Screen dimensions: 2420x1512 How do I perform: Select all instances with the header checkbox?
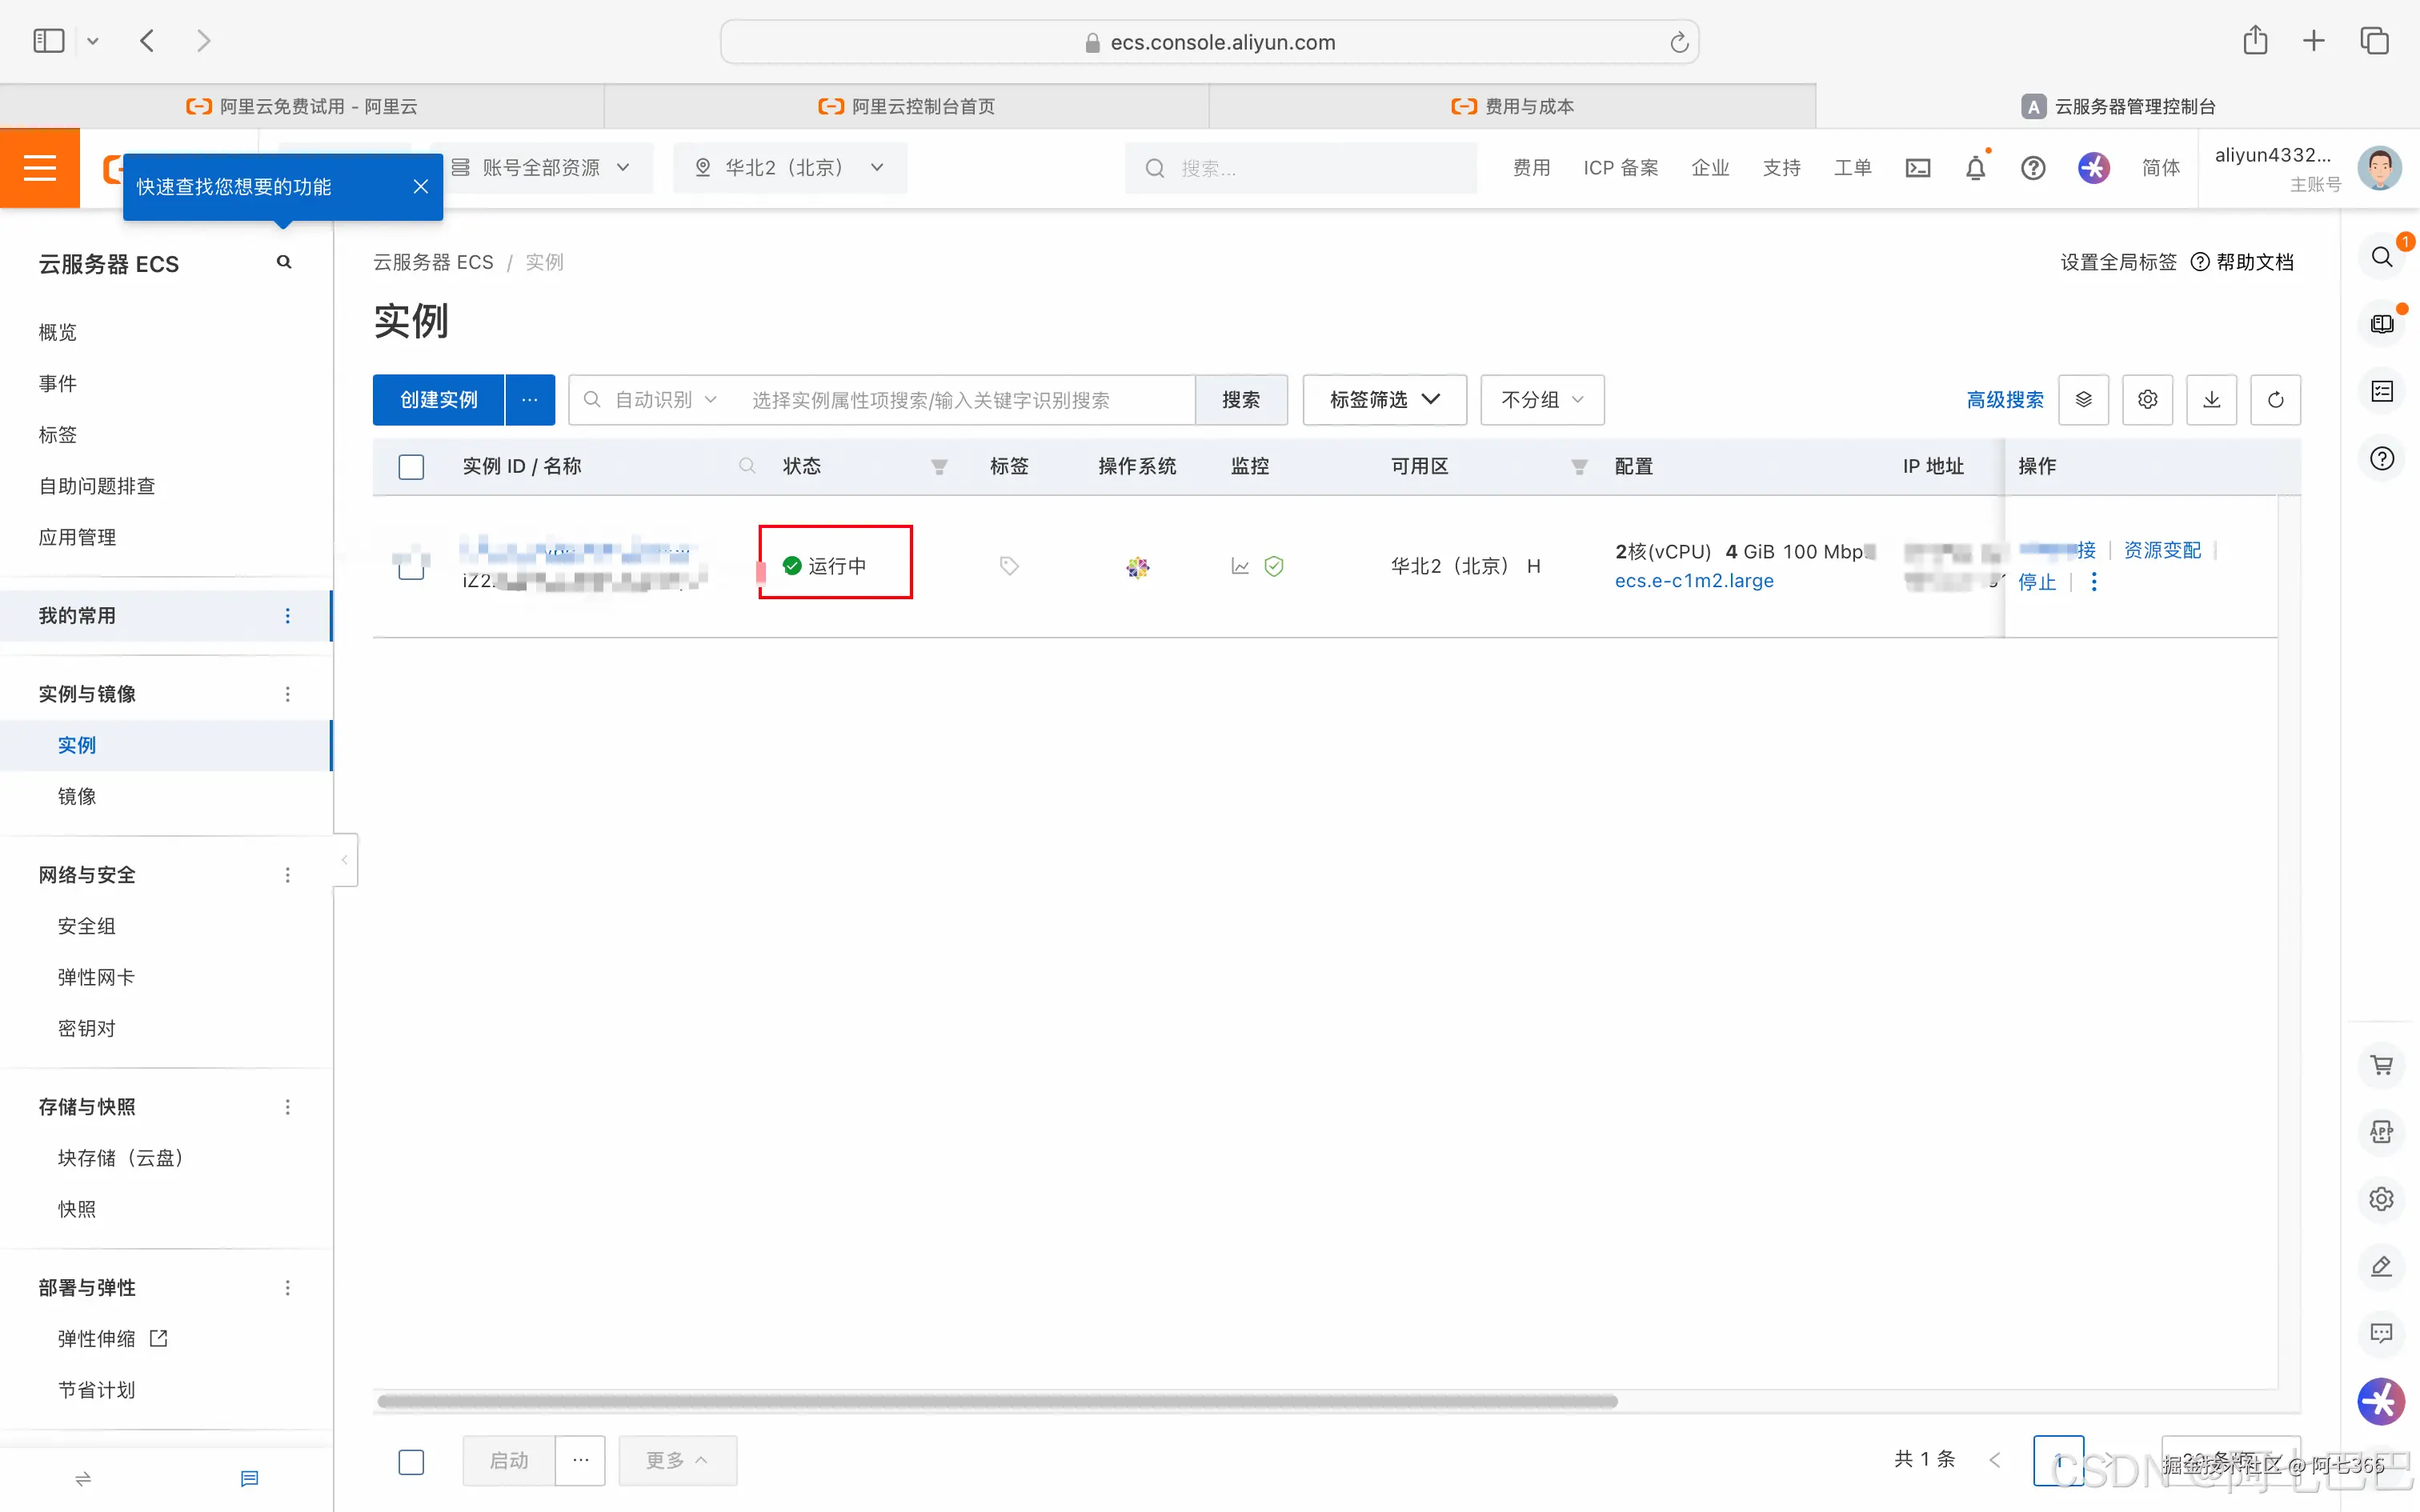(x=411, y=466)
